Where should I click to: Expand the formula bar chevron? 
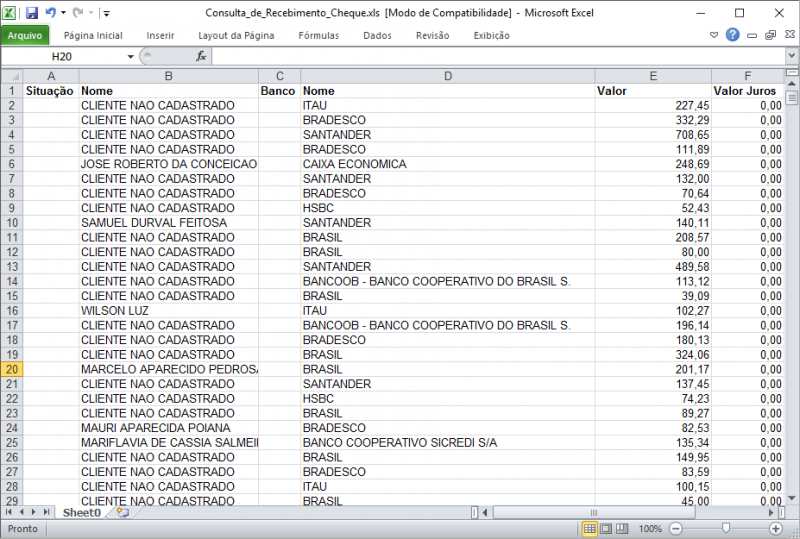point(791,56)
